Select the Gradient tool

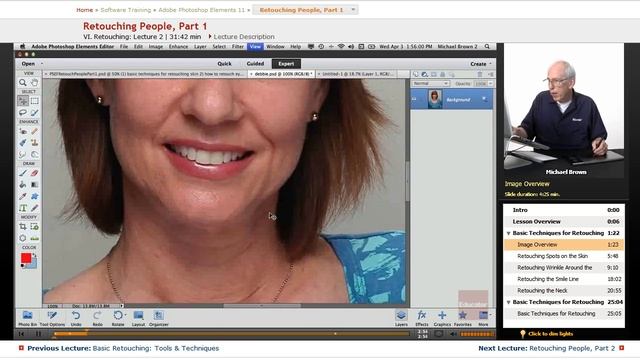pyautogui.click(x=35, y=184)
